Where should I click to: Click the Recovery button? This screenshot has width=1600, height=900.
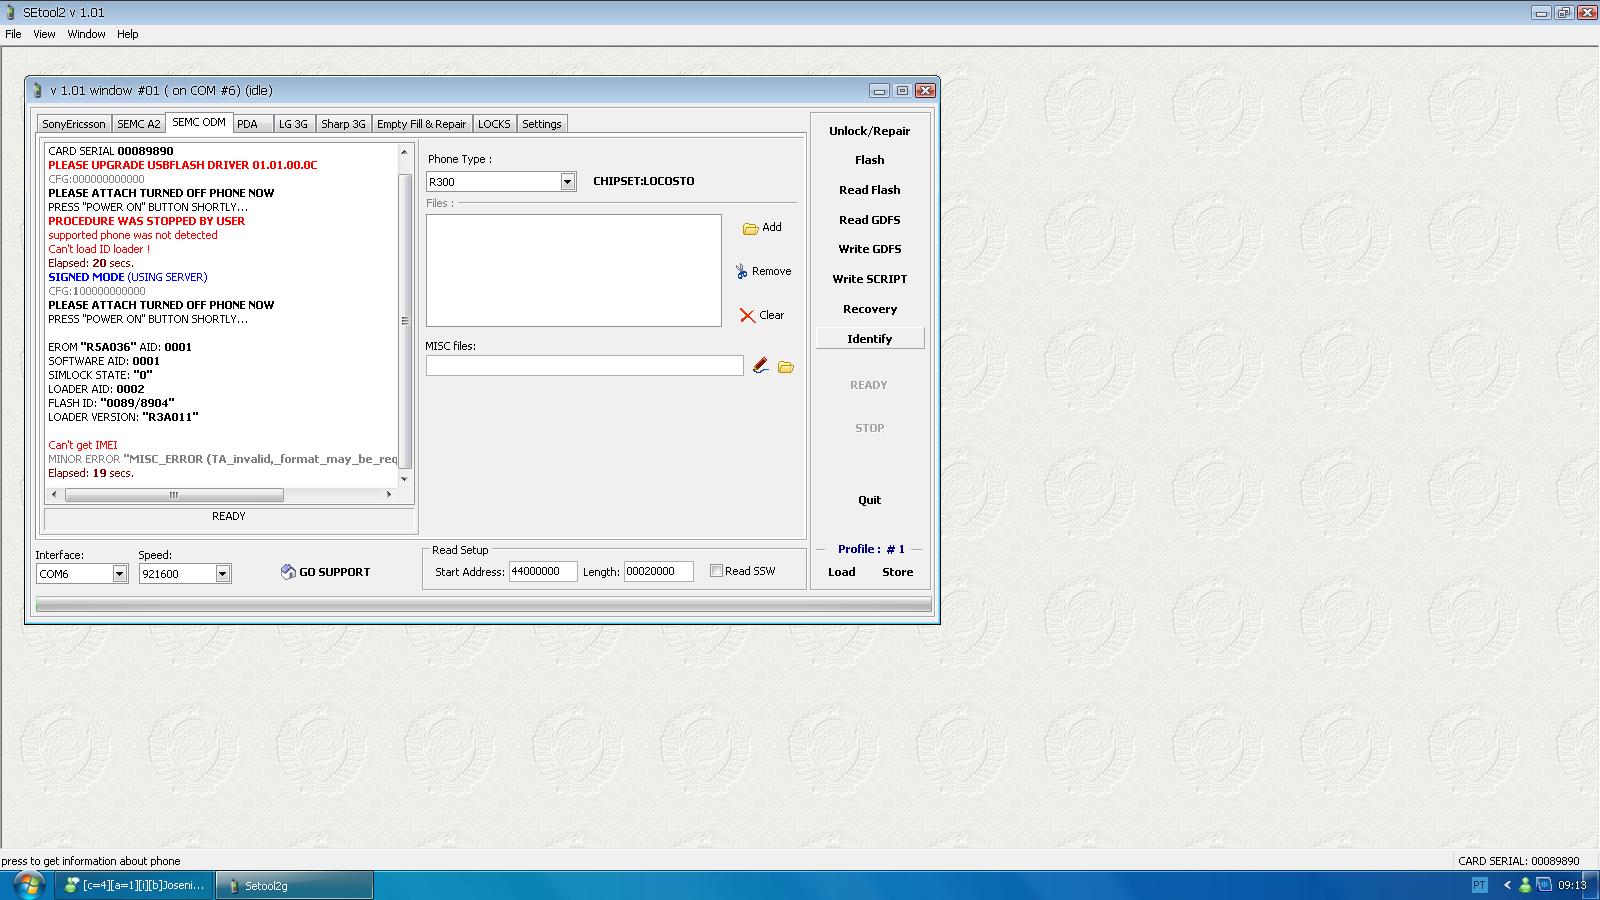click(870, 309)
